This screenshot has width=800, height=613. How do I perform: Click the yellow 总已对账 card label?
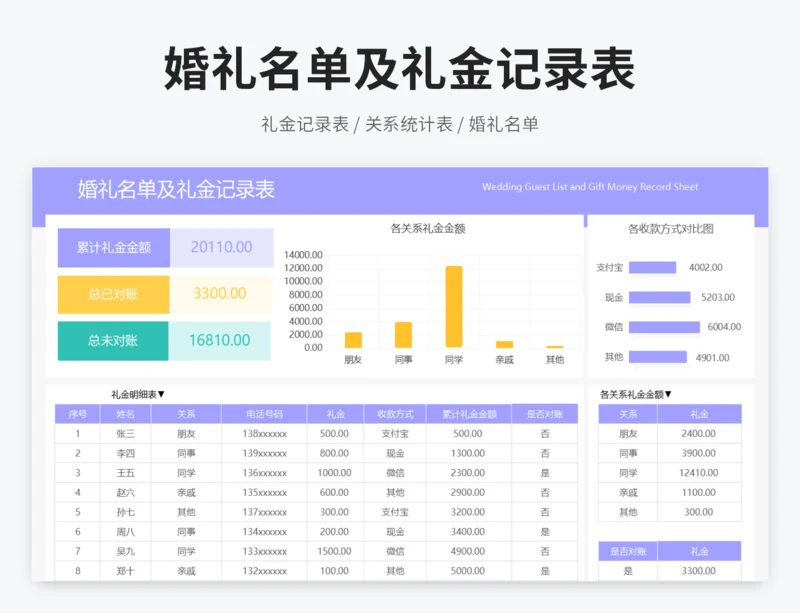click(x=113, y=295)
